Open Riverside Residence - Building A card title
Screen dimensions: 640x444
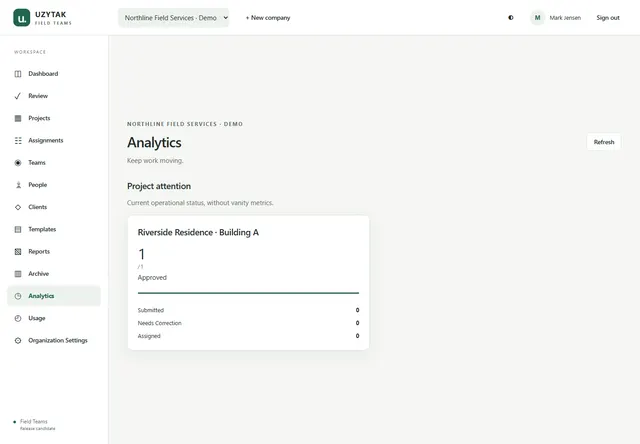click(198, 232)
